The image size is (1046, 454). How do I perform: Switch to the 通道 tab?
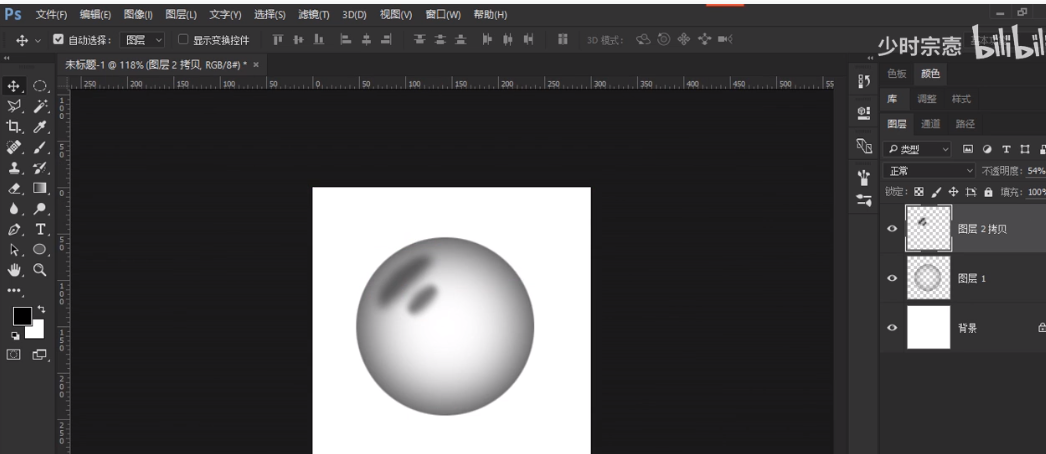coord(930,124)
